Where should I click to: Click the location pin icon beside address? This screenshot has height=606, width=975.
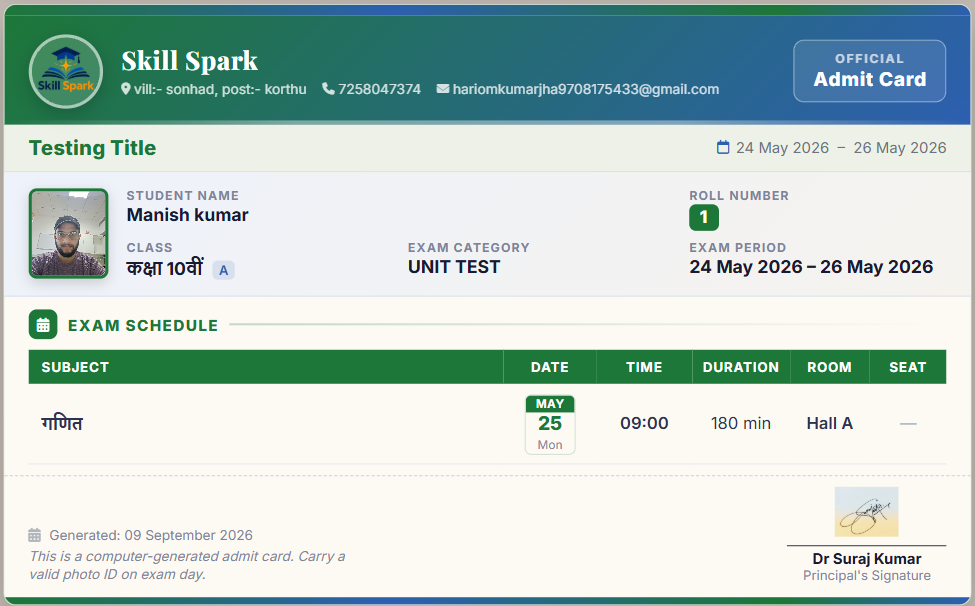point(126,89)
